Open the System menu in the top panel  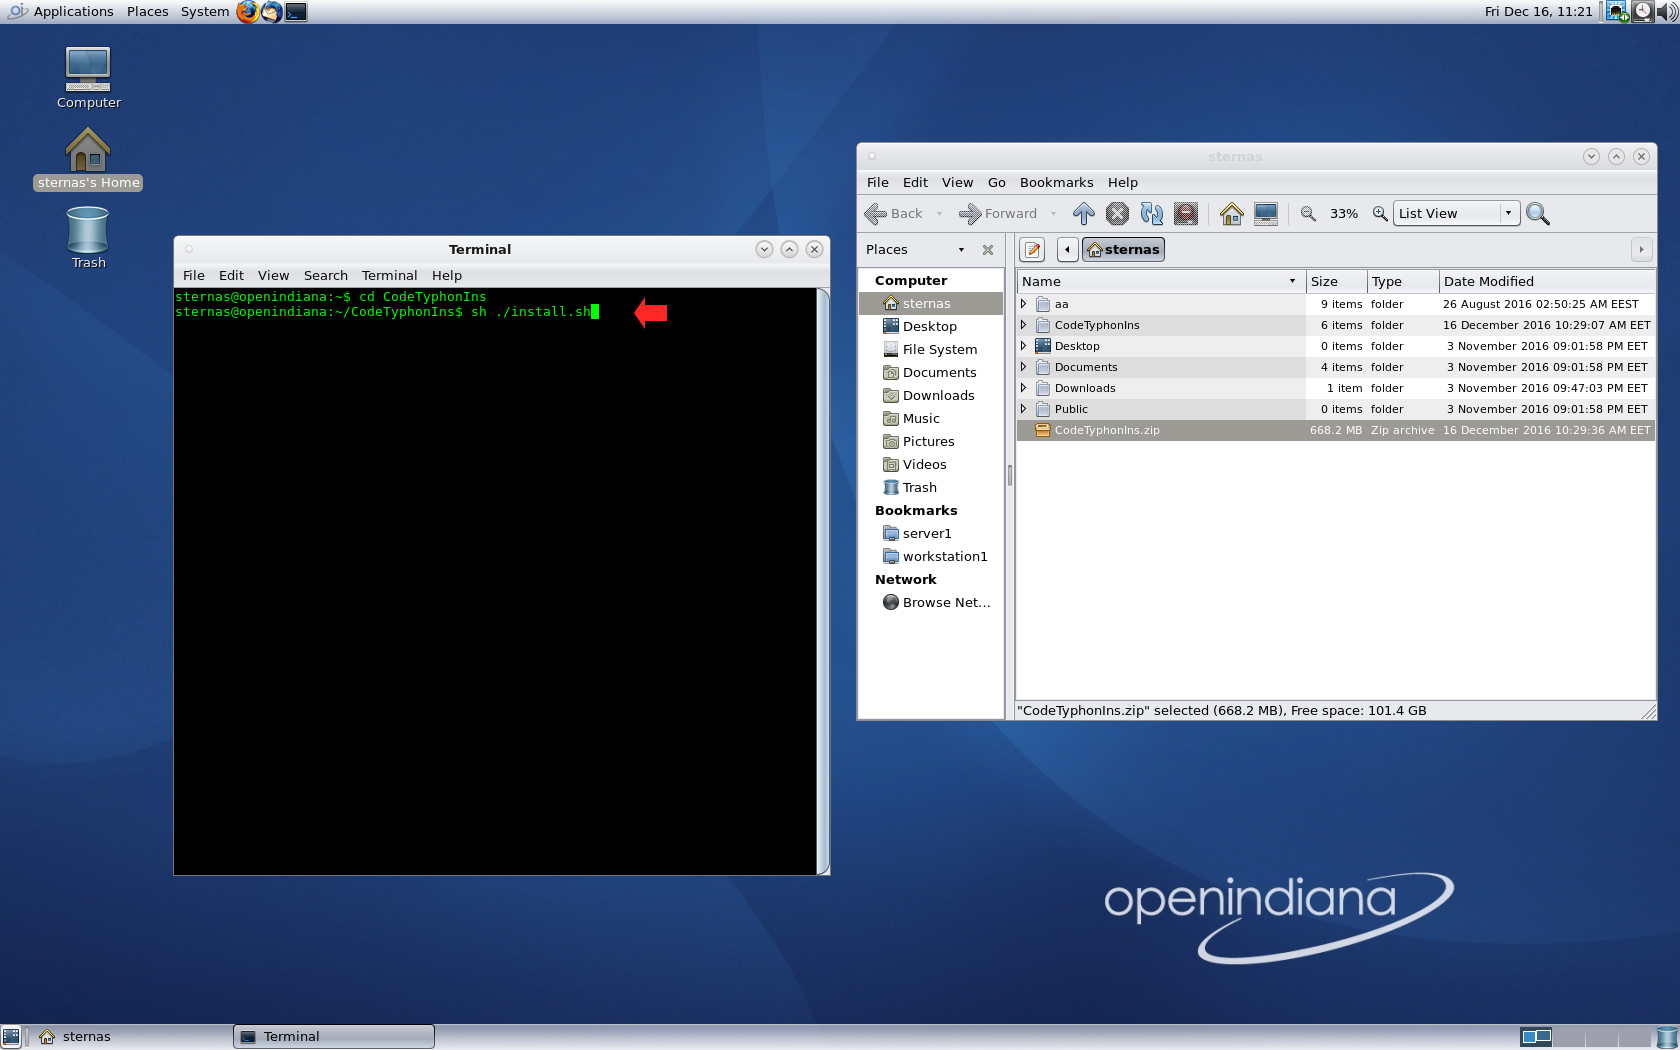(x=204, y=12)
